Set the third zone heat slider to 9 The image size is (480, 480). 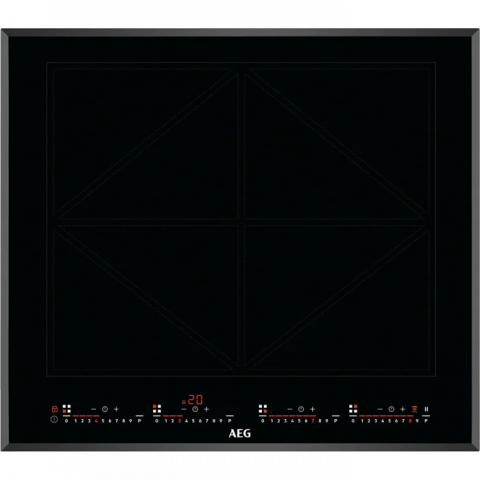(327, 421)
